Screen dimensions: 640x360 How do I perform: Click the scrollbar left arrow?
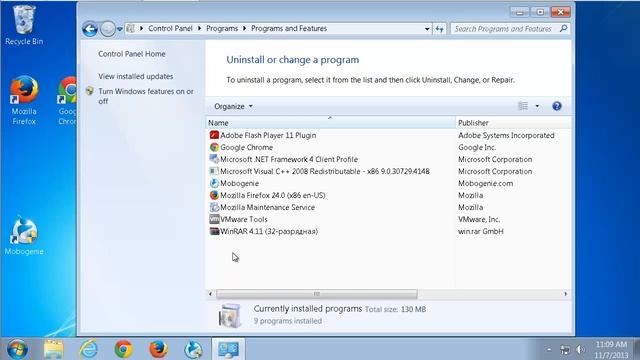coord(210,294)
